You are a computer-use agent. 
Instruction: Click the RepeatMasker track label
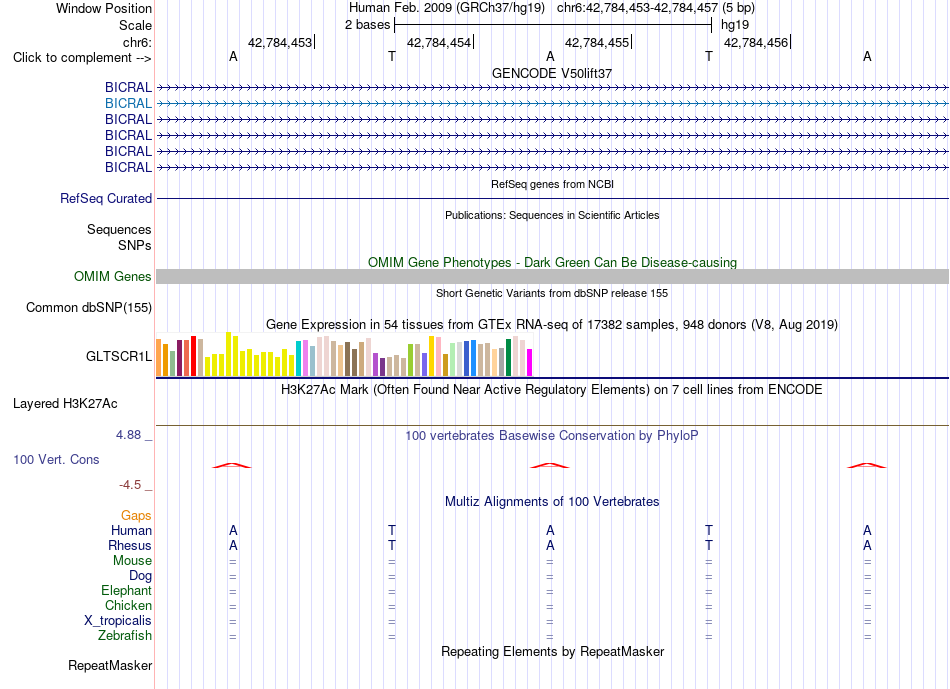pos(110,665)
